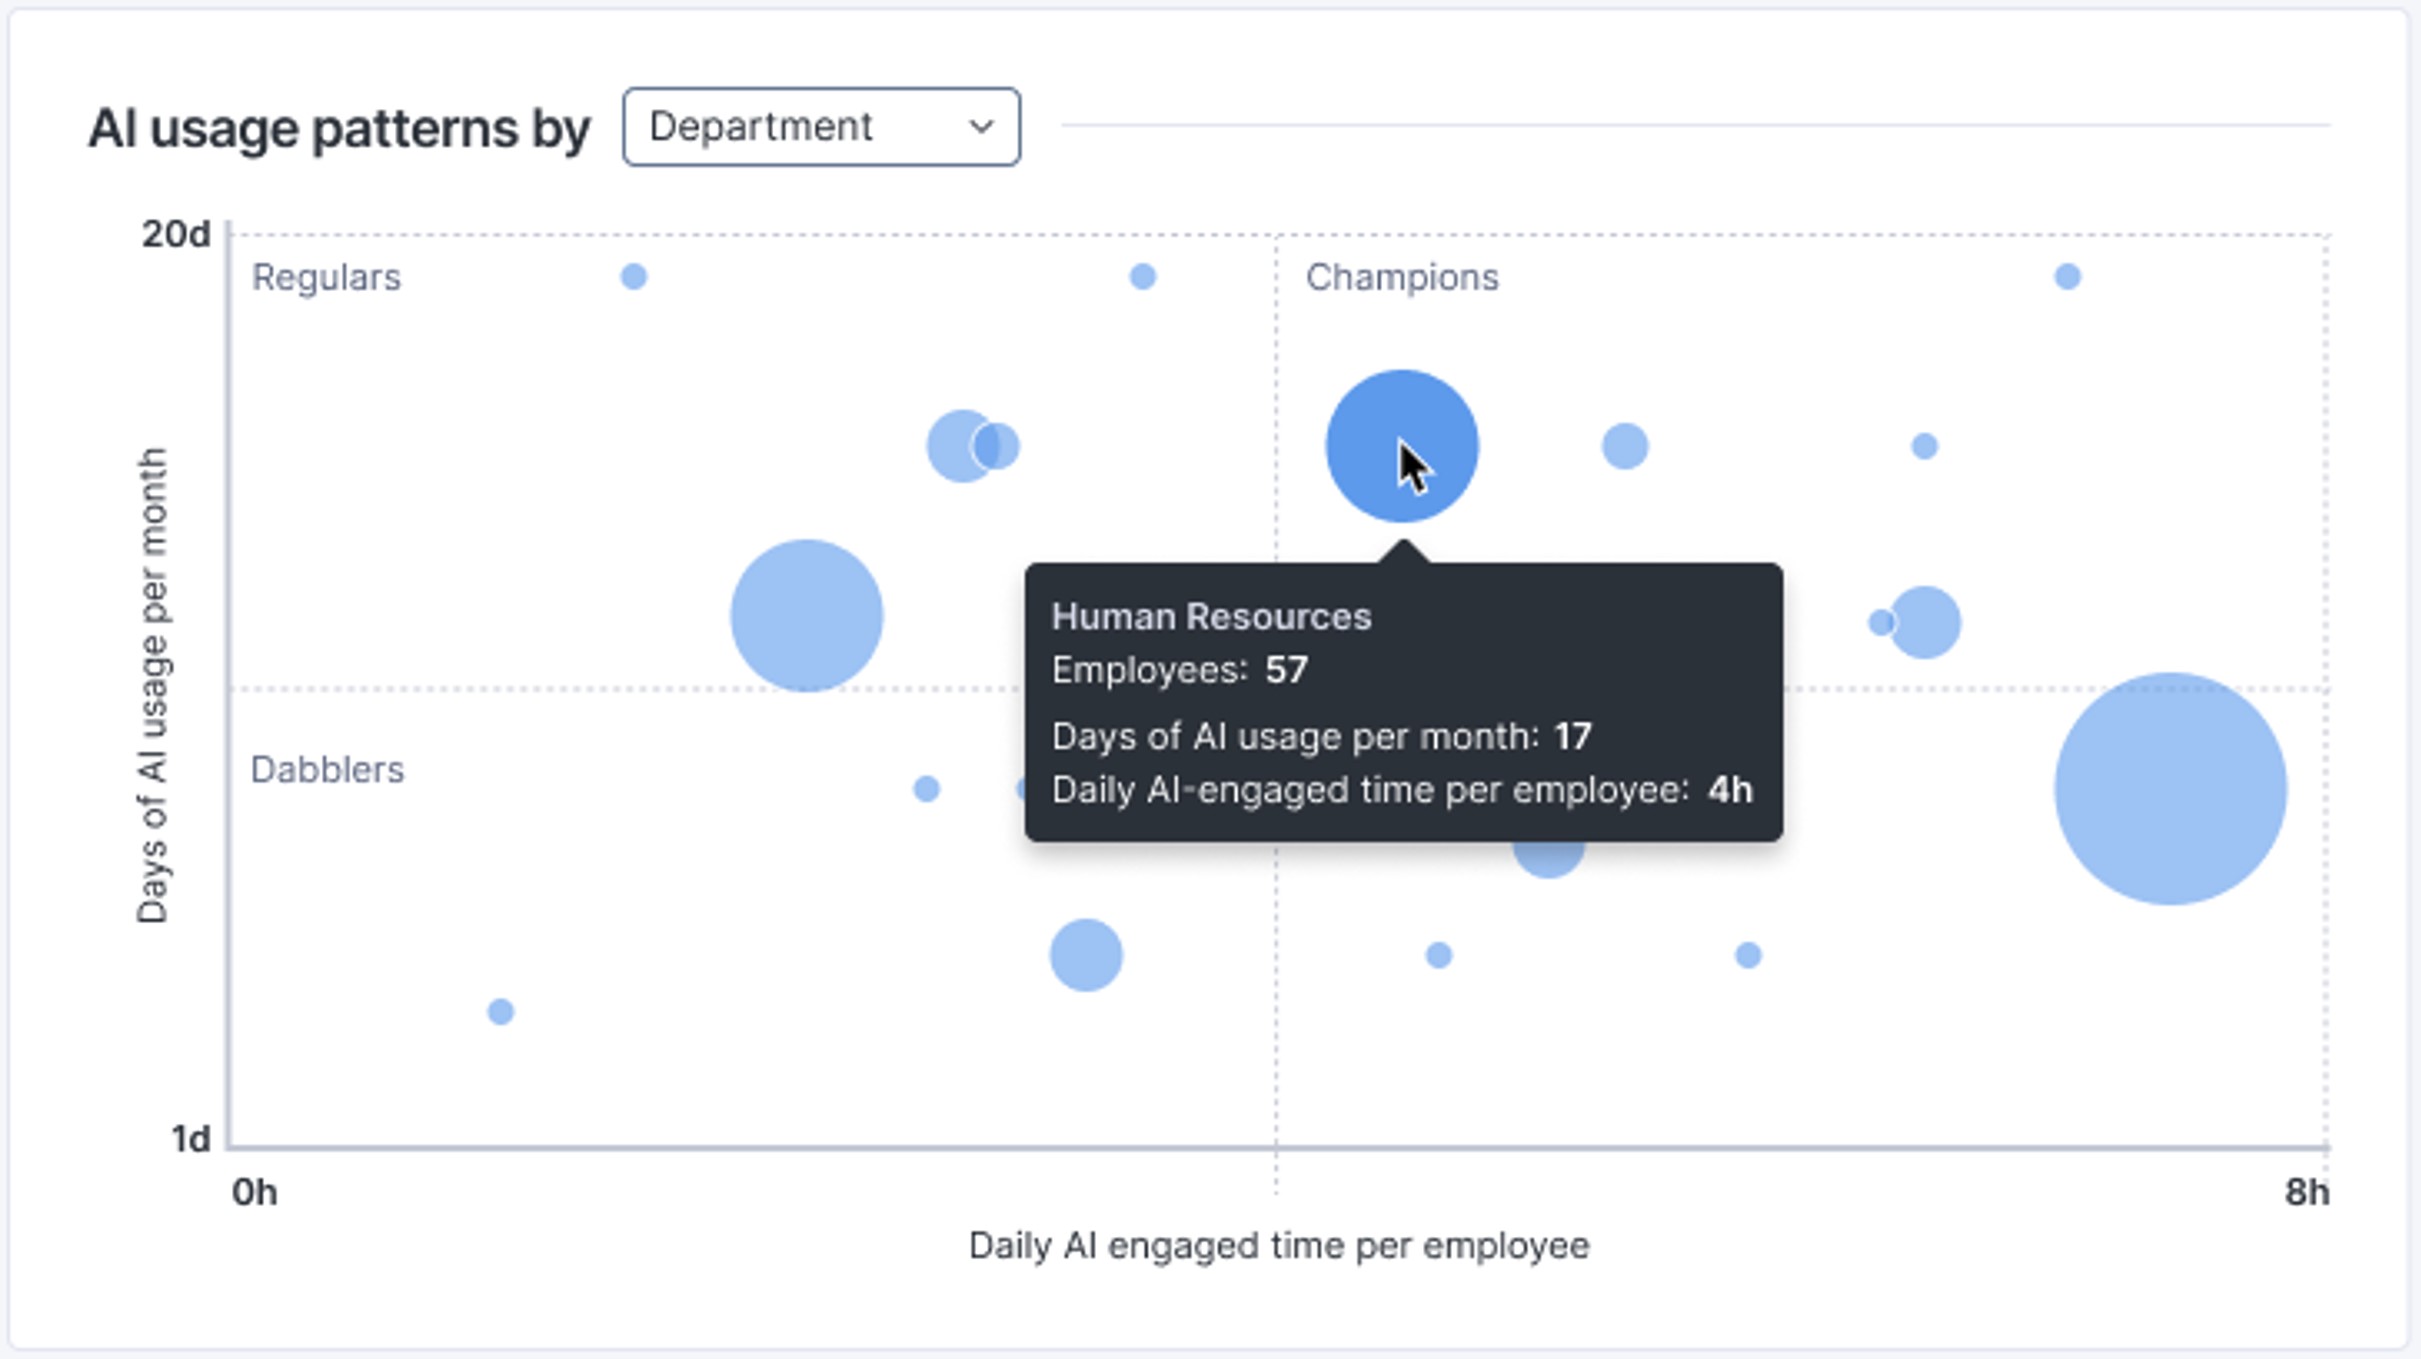This screenshot has width=2421, height=1359.
Task: Select the small bubble at top right of Champions
Action: (x=2067, y=277)
